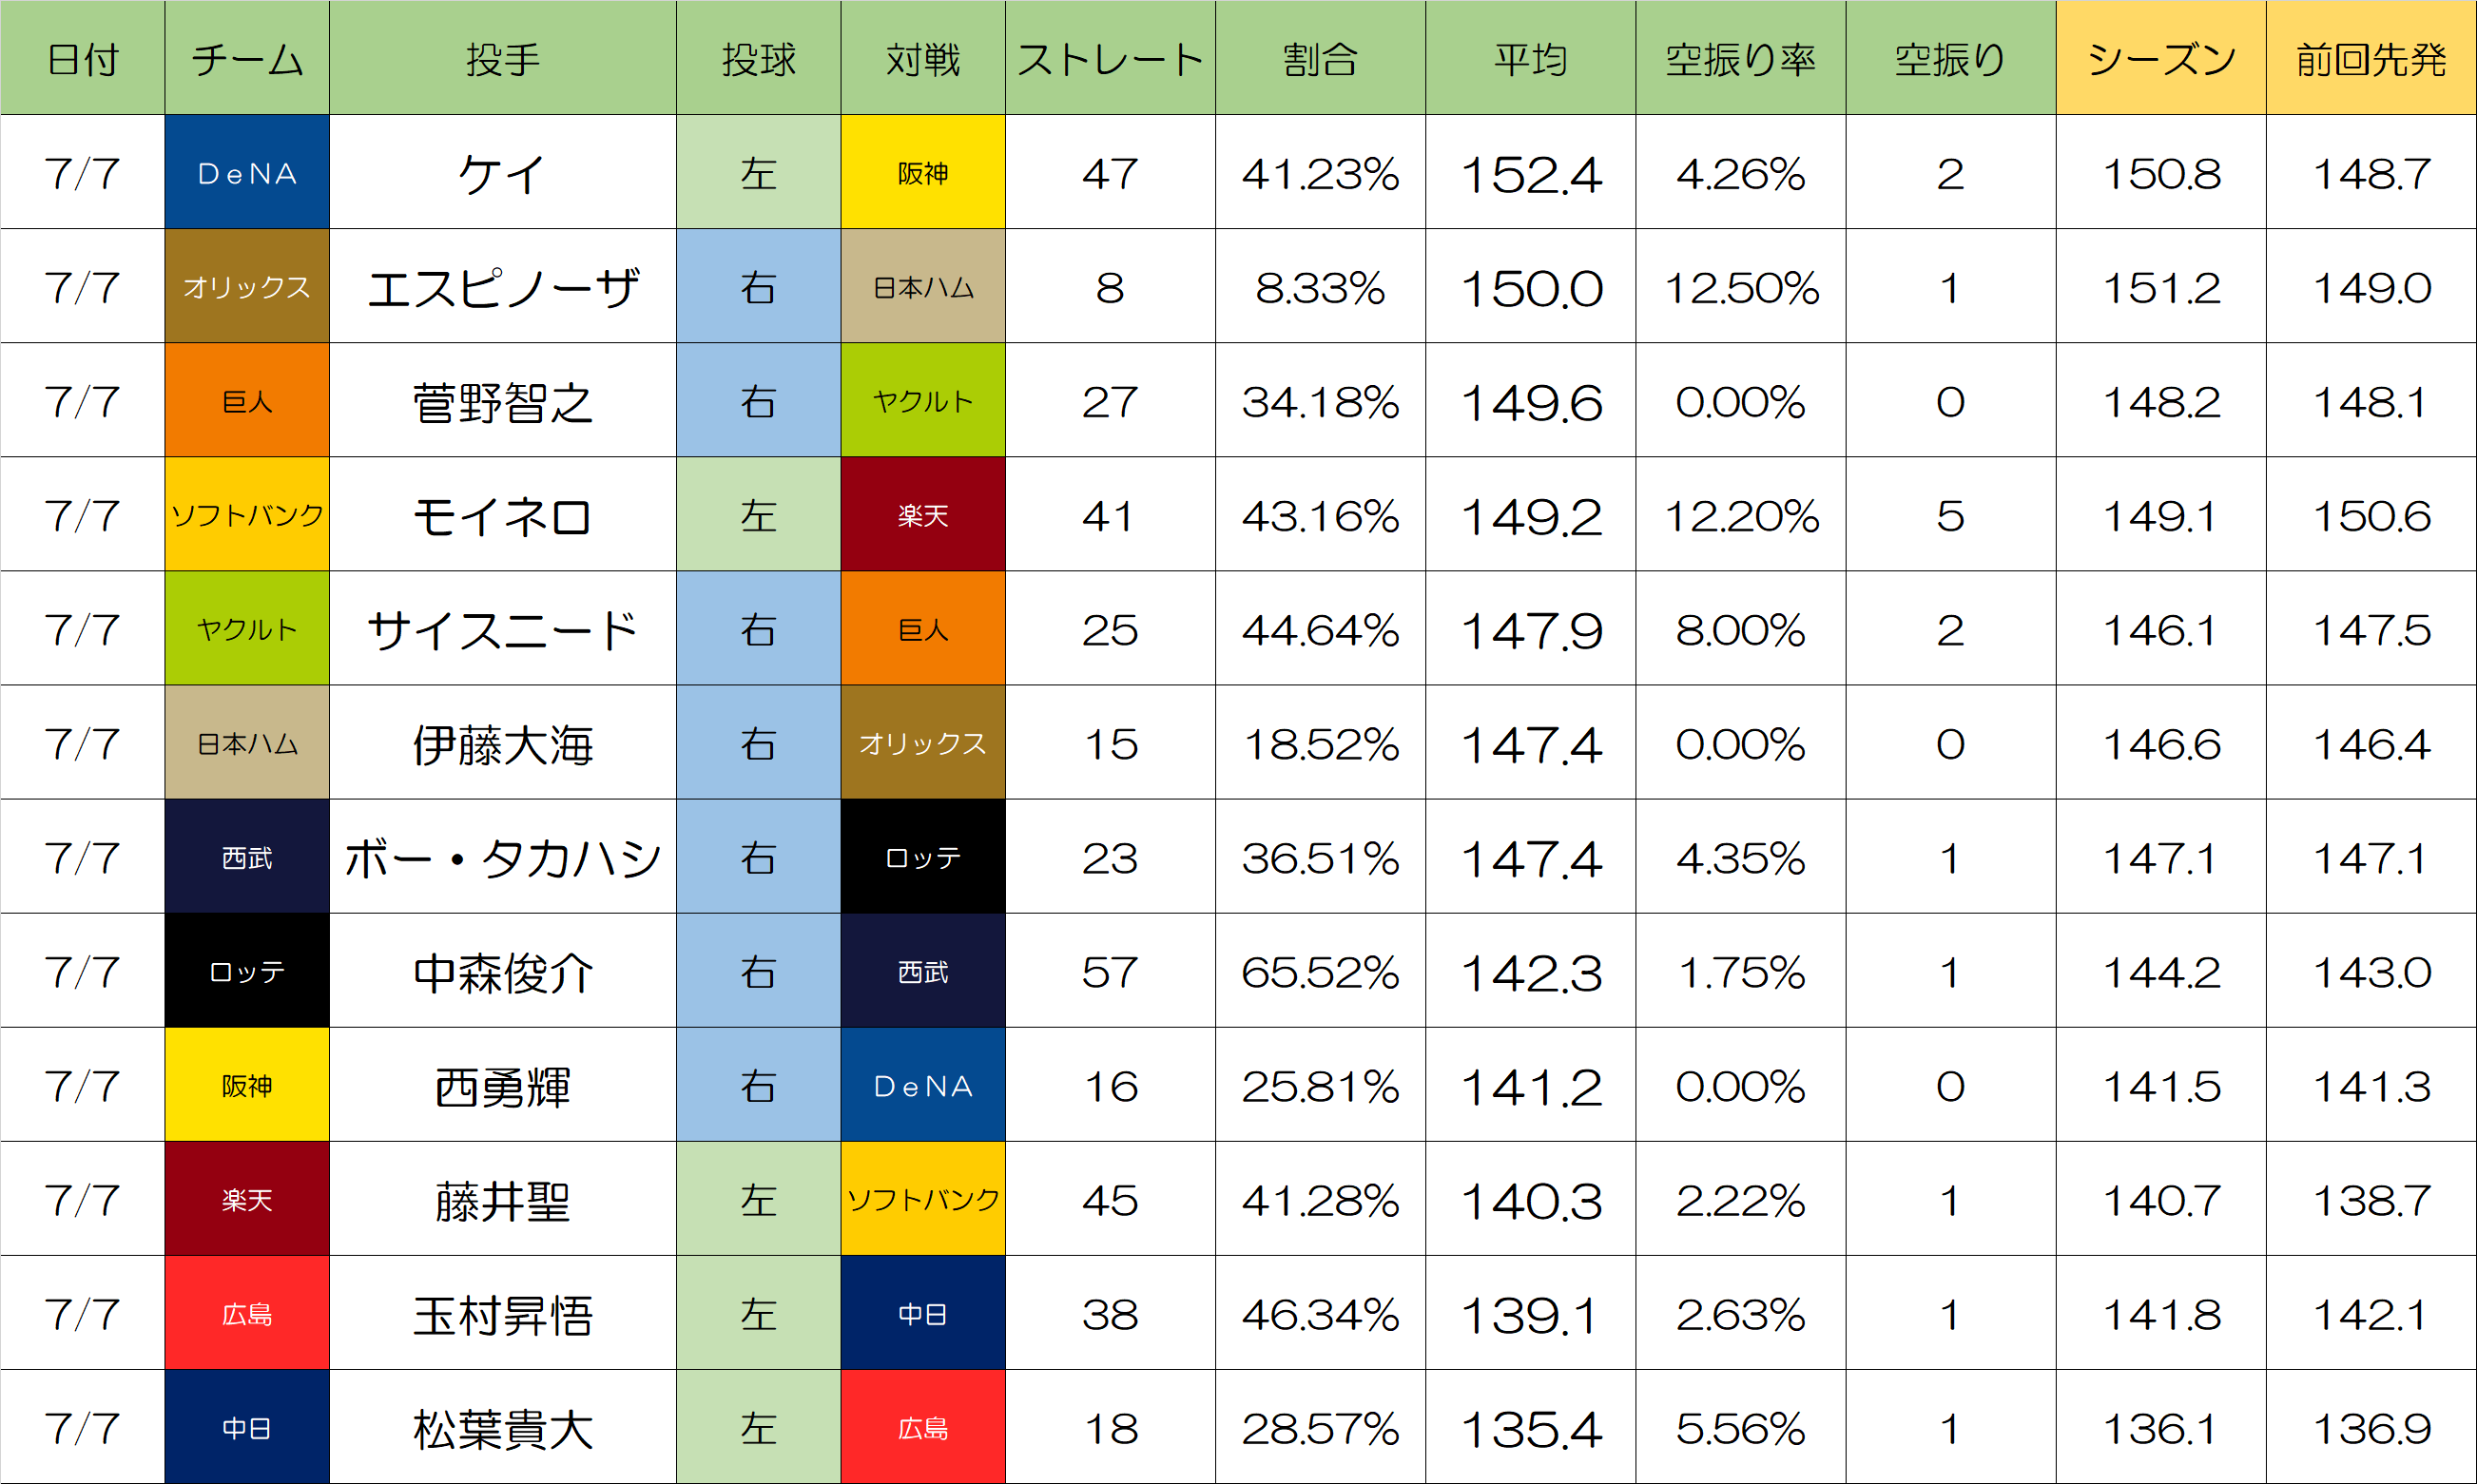Click the red 広島 team cell beside 玉村昇悟
2477x1484 pixels.
tap(247, 1313)
